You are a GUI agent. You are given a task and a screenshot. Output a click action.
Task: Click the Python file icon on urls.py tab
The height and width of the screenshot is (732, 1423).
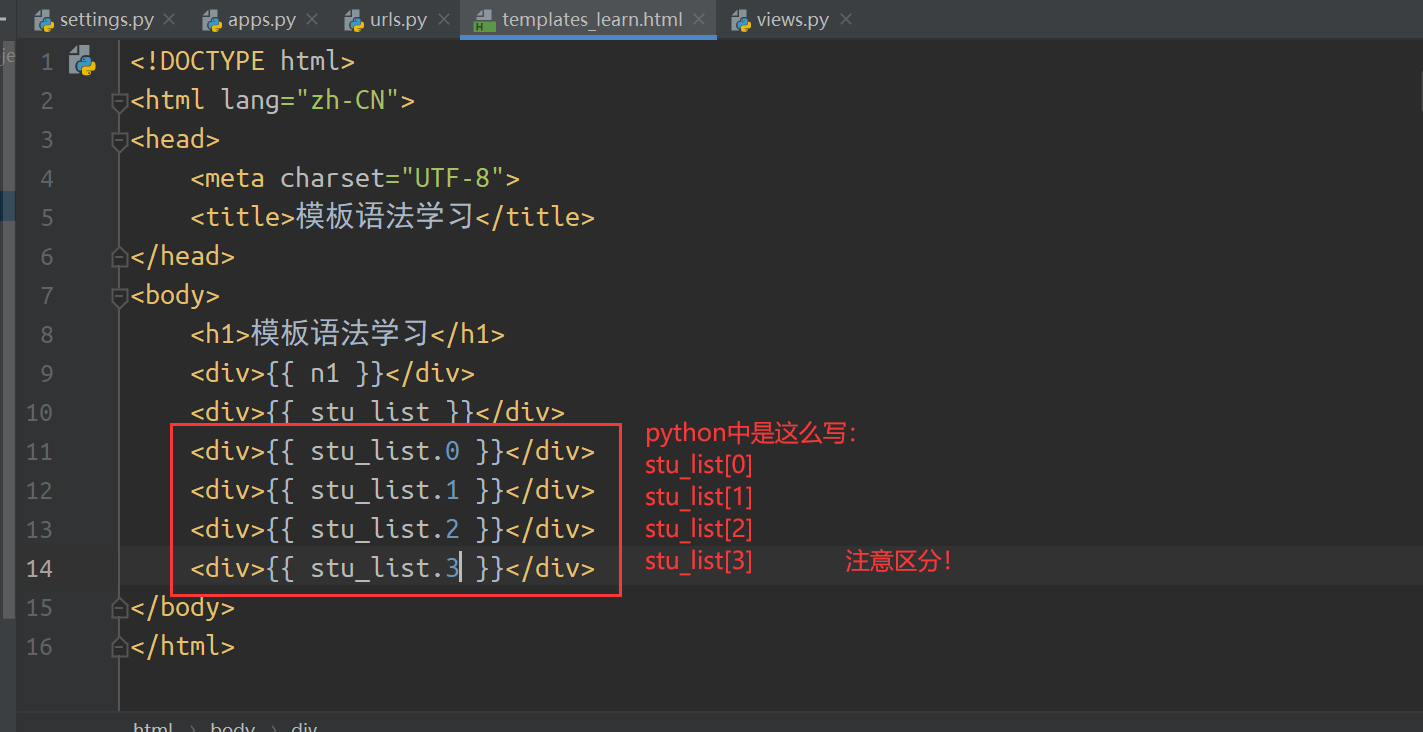[353, 20]
